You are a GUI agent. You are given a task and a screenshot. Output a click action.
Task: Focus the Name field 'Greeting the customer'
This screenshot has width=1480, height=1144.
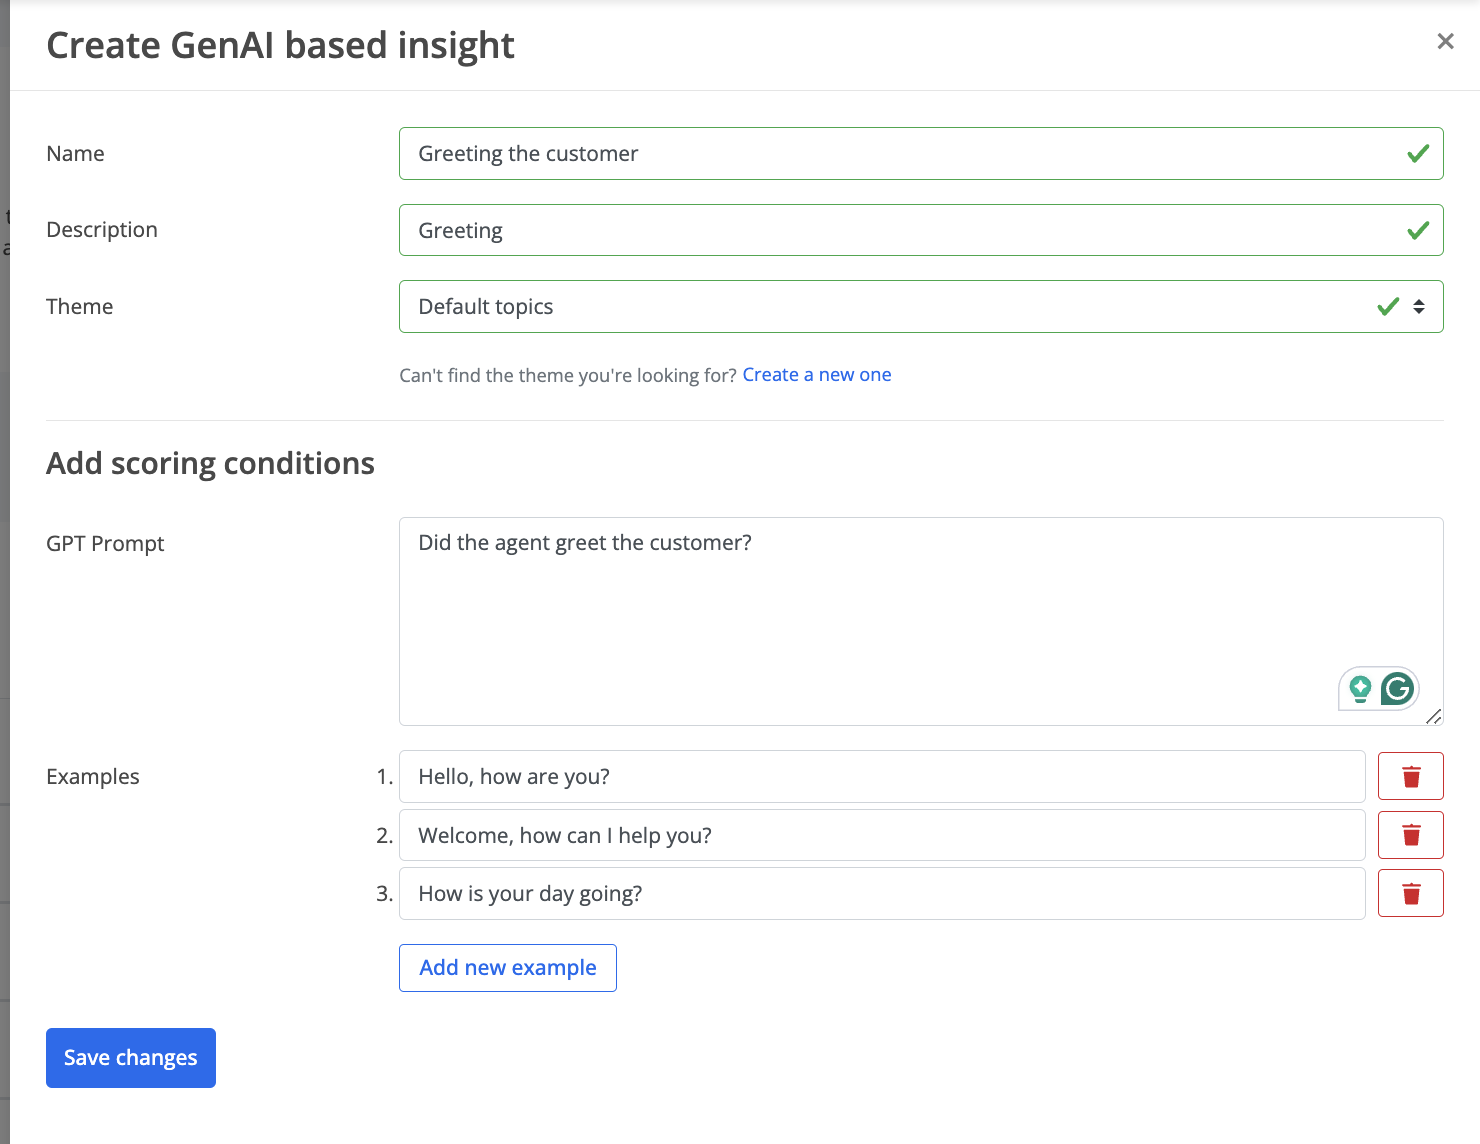921,153
